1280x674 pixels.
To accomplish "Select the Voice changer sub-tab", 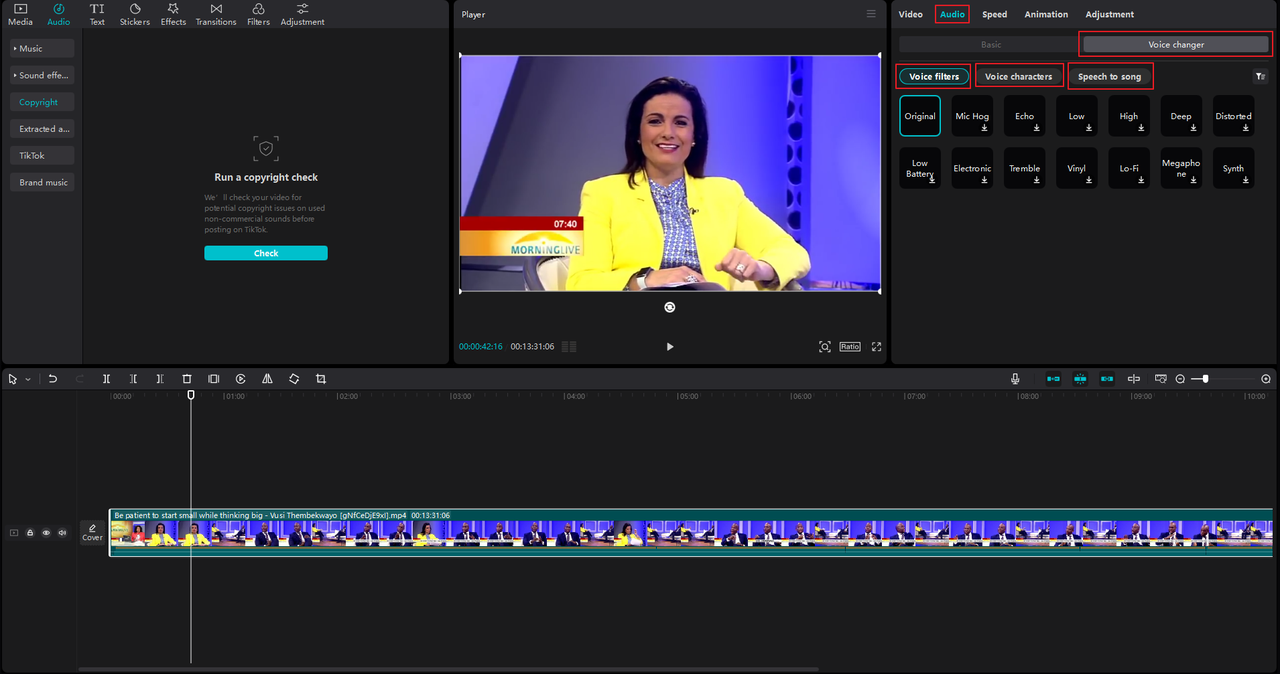I will [x=1176, y=44].
